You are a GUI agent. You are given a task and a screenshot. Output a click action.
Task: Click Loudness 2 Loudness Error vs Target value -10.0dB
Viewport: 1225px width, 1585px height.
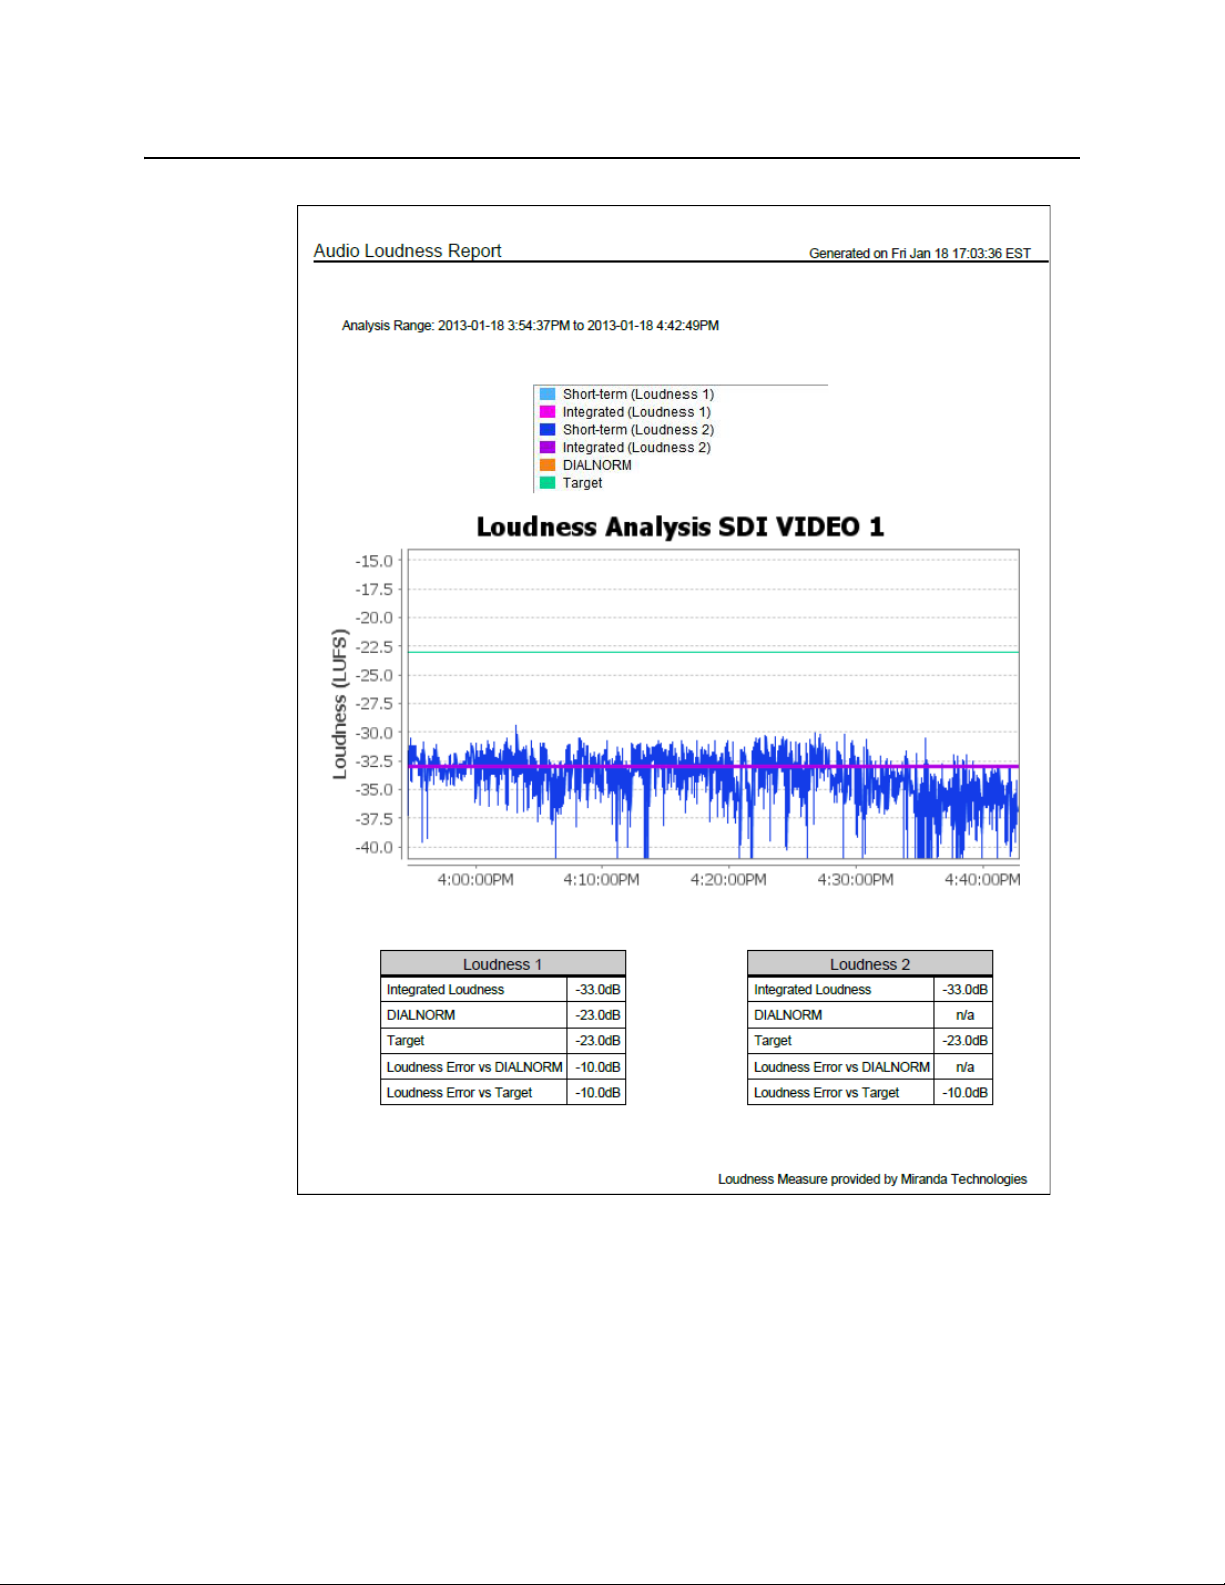pos(964,1093)
